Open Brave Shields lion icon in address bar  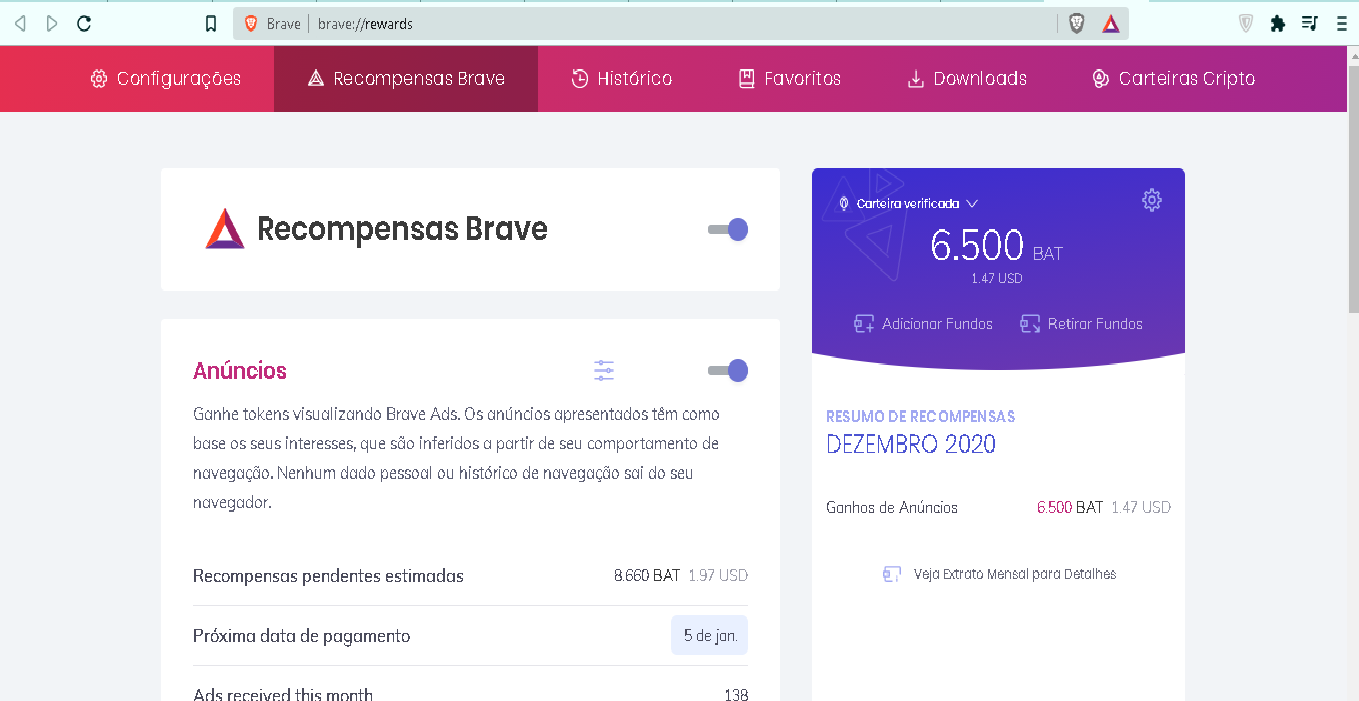[x=1077, y=24]
